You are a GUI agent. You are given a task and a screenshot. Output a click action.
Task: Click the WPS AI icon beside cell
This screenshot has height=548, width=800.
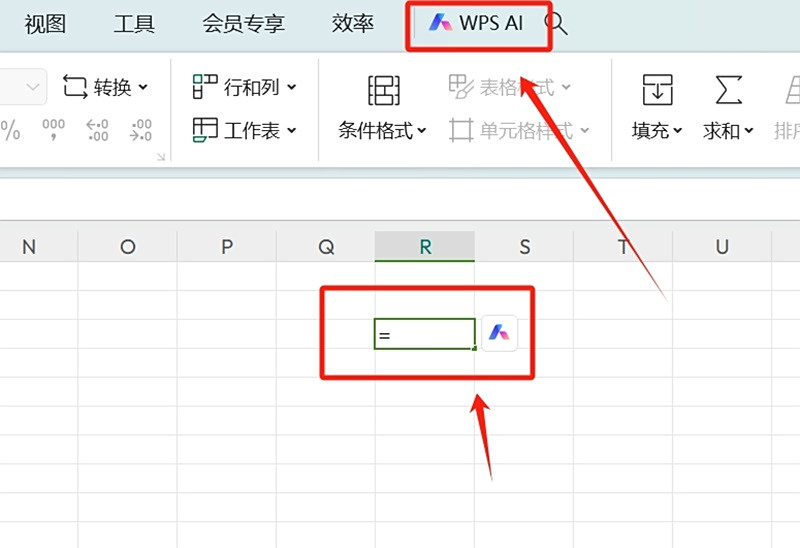[x=499, y=333]
